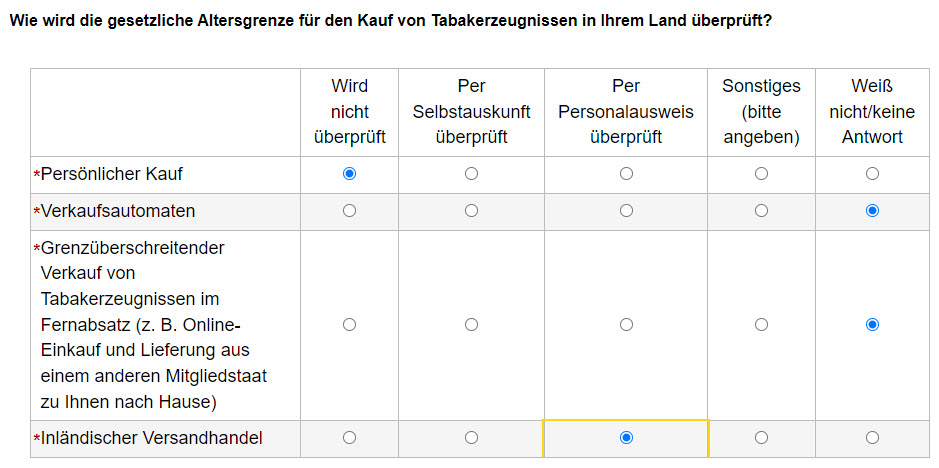
Task: Pick 'Per Personalausweis überprüft' for Verkaufsautomaten
Action: [626, 211]
